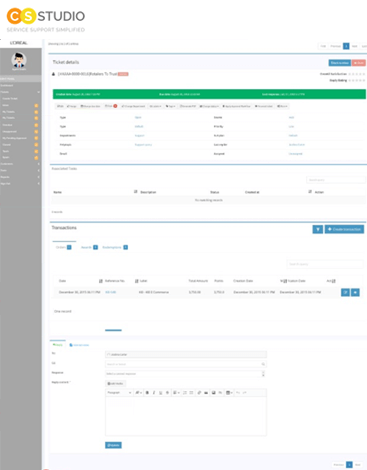Click the Add Media button
The image size is (367, 470).
pyautogui.click(x=115, y=383)
